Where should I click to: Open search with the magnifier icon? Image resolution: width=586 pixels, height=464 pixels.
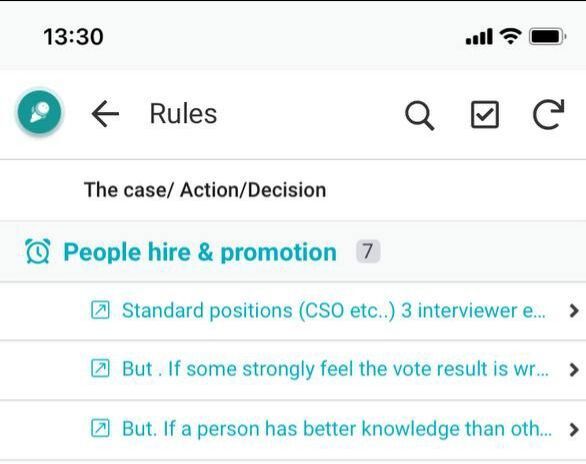click(x=419, y=115)
